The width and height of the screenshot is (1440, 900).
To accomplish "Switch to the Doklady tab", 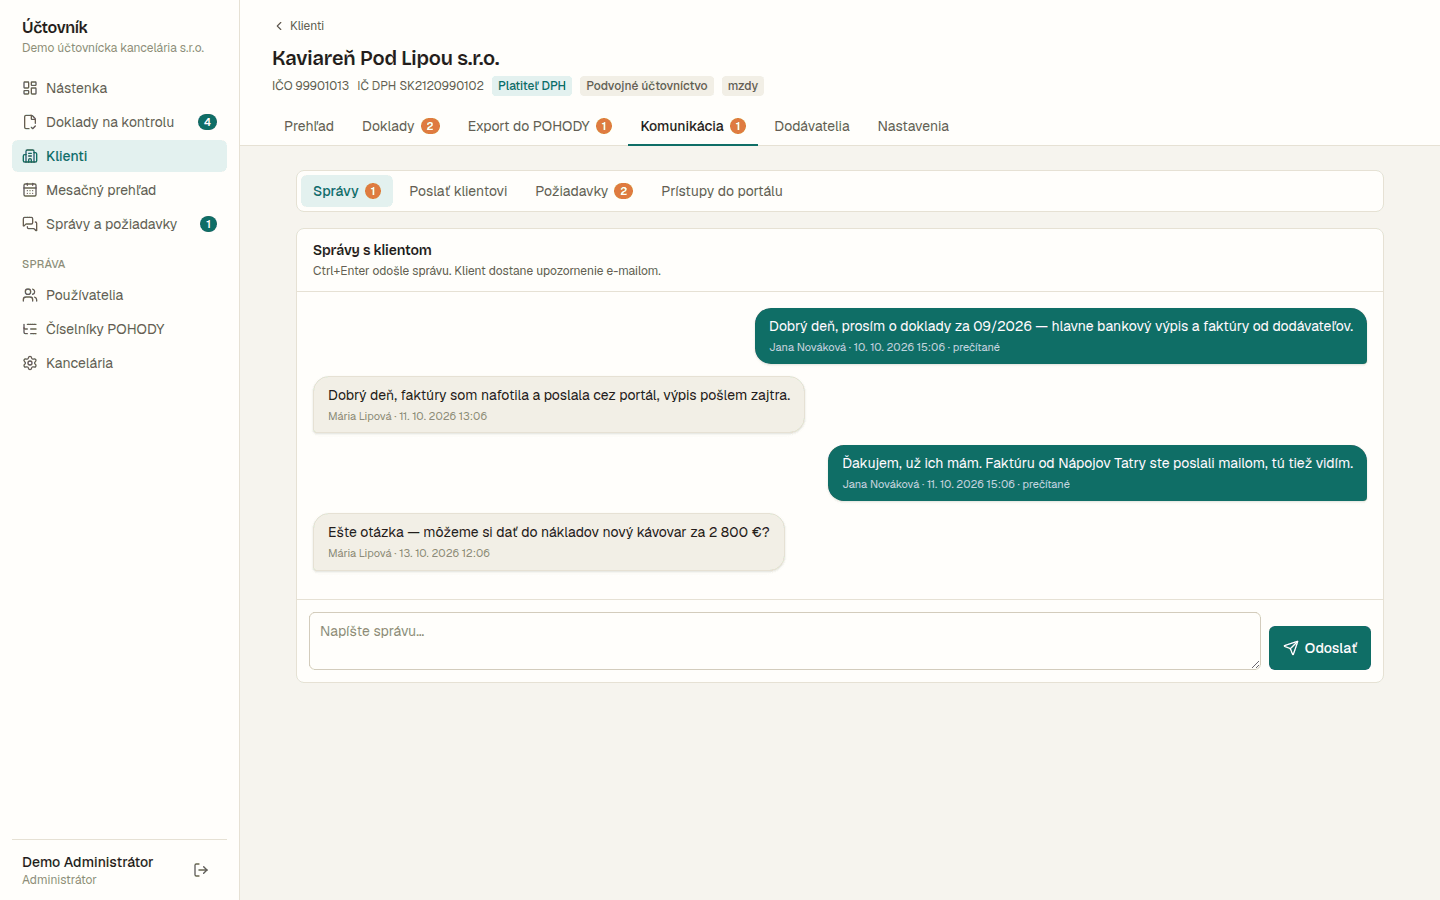I will [401, 126].
